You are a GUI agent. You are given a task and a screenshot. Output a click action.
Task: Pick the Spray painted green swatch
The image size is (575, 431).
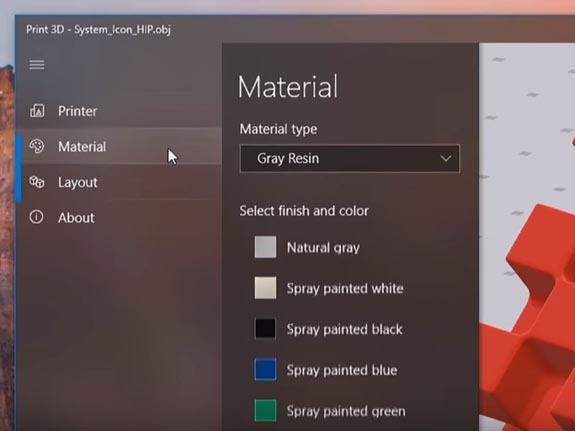[265, 410]
